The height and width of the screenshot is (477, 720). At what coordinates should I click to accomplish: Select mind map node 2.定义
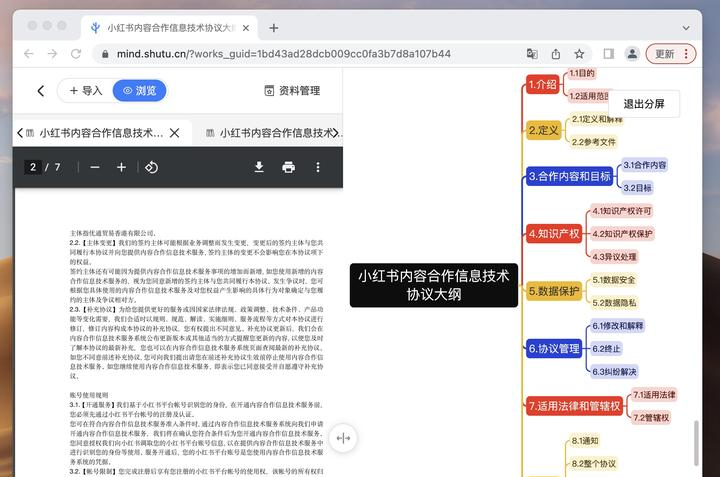coord(543,130)
